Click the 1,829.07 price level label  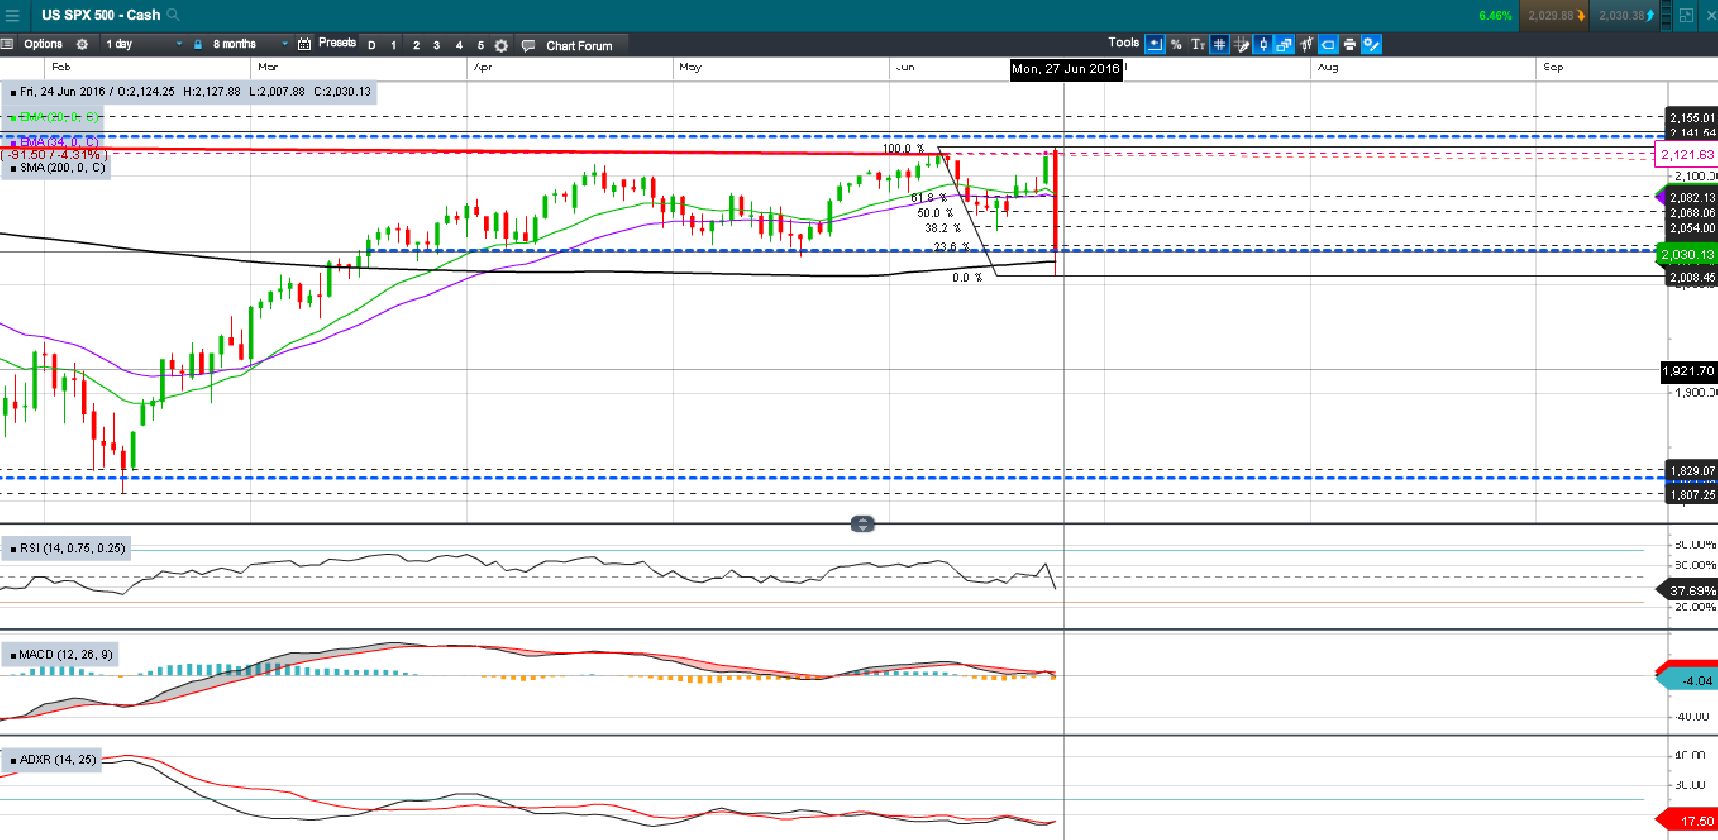tap(1692, 470)
